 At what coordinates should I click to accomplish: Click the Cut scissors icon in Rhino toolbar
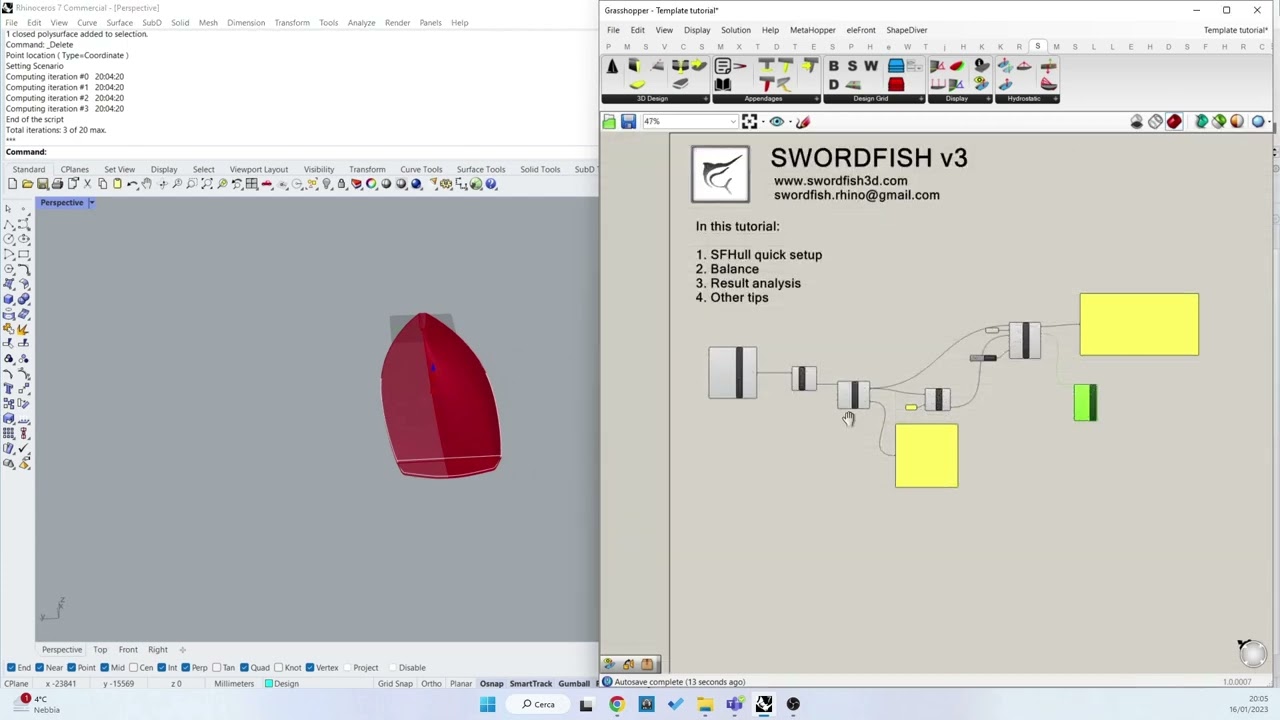pyautogui.click(x=88, y=184)
